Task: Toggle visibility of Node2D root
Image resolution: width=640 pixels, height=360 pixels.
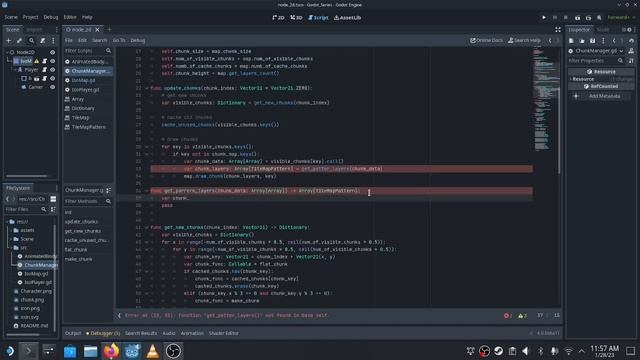Action: (53, 52)
